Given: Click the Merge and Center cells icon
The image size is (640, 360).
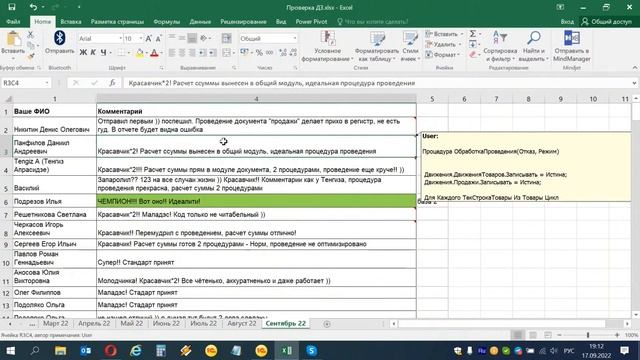Looking at the screenshot, I should click(x=226, y=53).
